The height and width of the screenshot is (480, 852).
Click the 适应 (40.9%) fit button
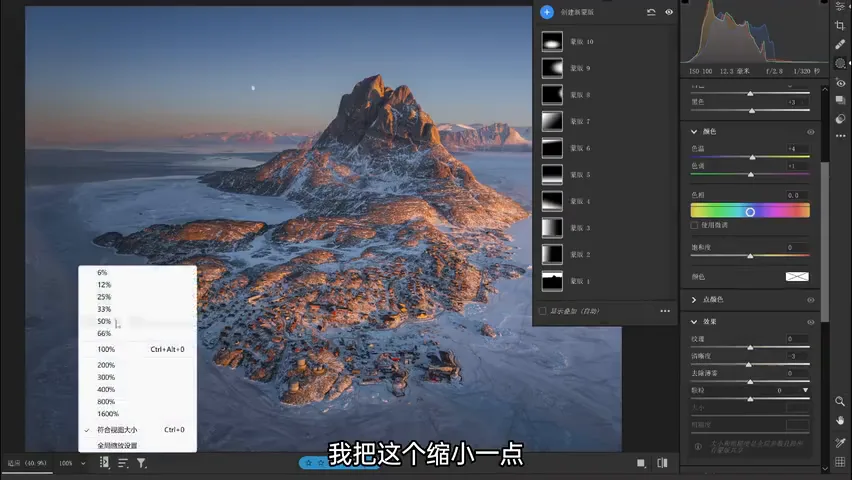click(27, 463)
